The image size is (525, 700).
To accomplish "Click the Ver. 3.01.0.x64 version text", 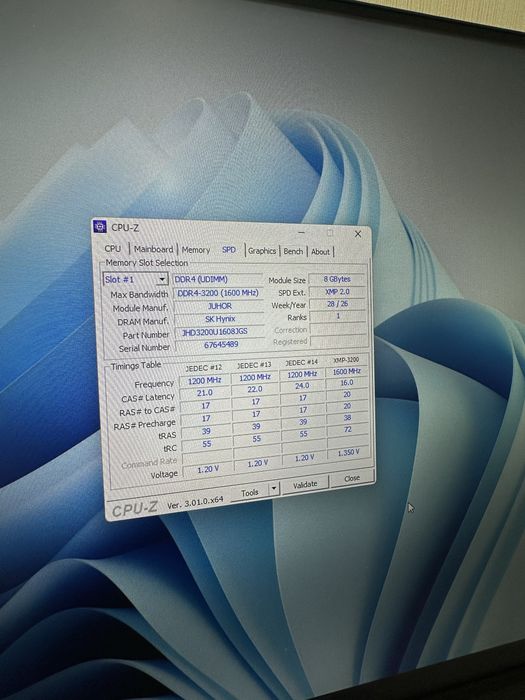I will (x=195, y=502).
